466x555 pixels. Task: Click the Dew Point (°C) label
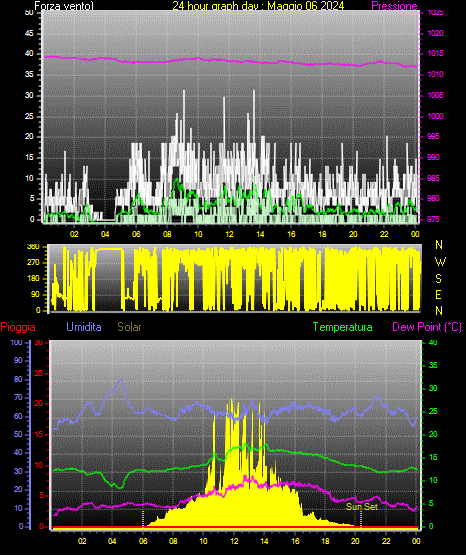[427, 327]
